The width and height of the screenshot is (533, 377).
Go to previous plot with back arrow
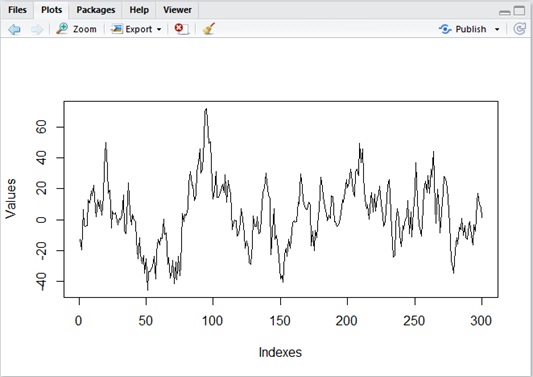coord(14,29)
